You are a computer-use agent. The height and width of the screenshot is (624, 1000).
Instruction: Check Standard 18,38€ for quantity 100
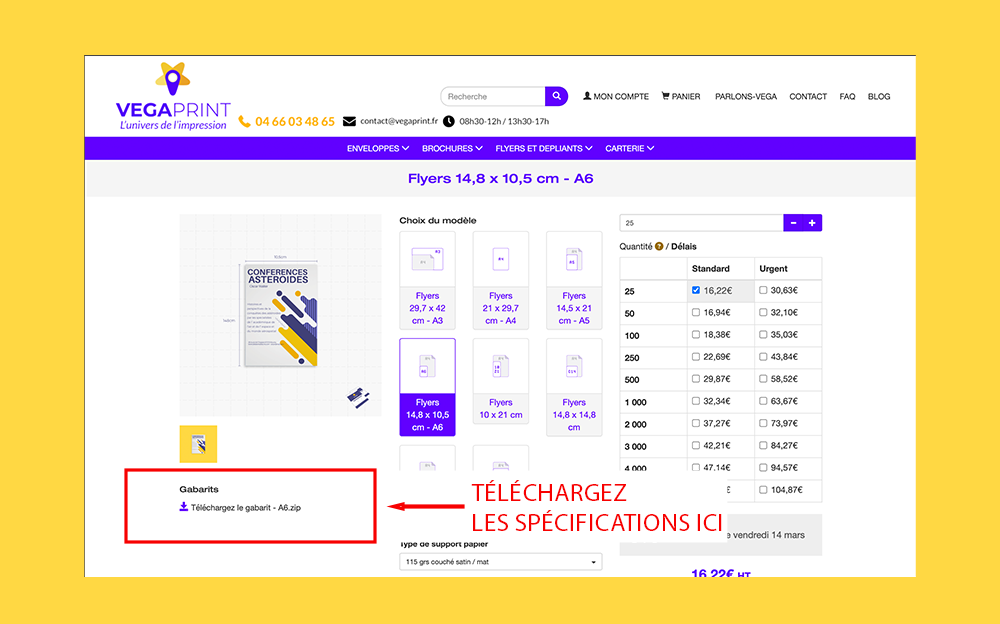[696, 334]
